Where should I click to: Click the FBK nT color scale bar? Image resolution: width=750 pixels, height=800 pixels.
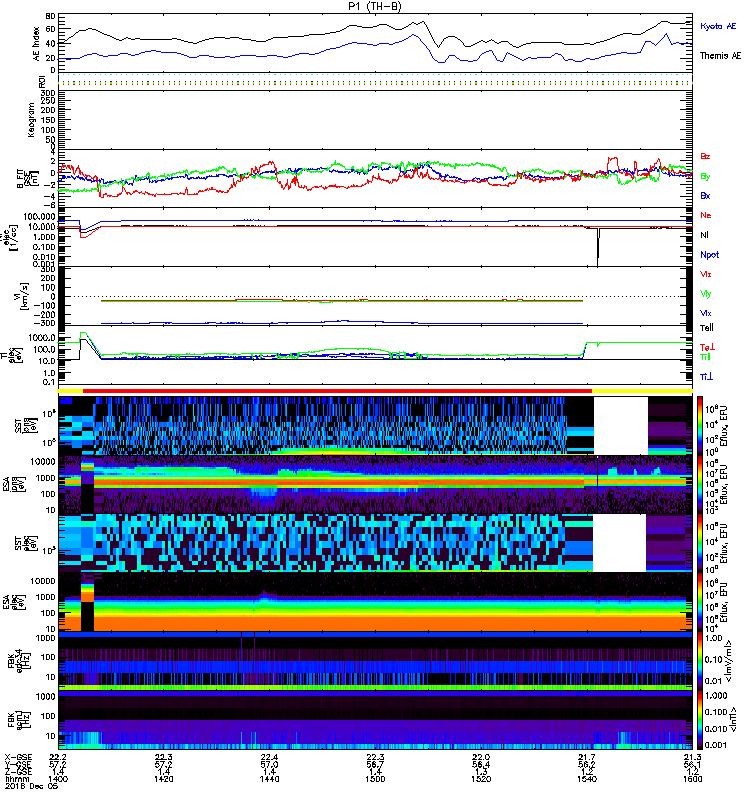coord(700,719)
